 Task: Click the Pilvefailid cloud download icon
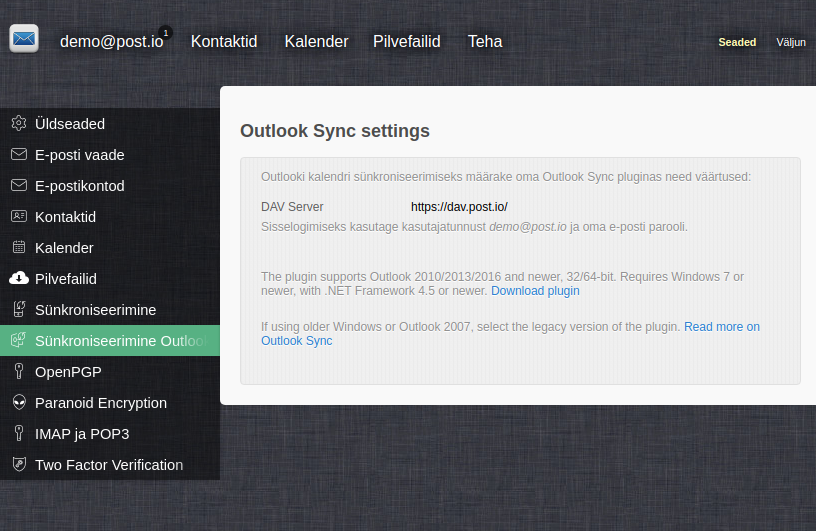[19, 278]
